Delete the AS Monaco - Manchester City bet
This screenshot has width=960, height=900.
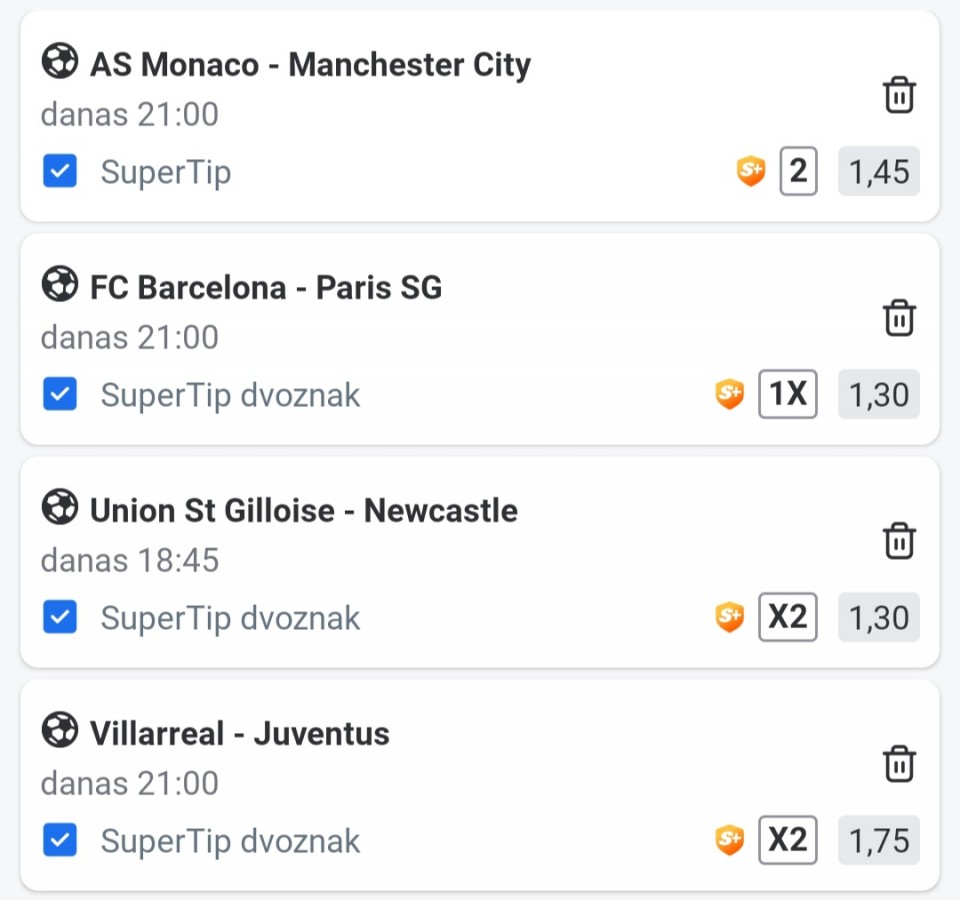pos(899,95)
